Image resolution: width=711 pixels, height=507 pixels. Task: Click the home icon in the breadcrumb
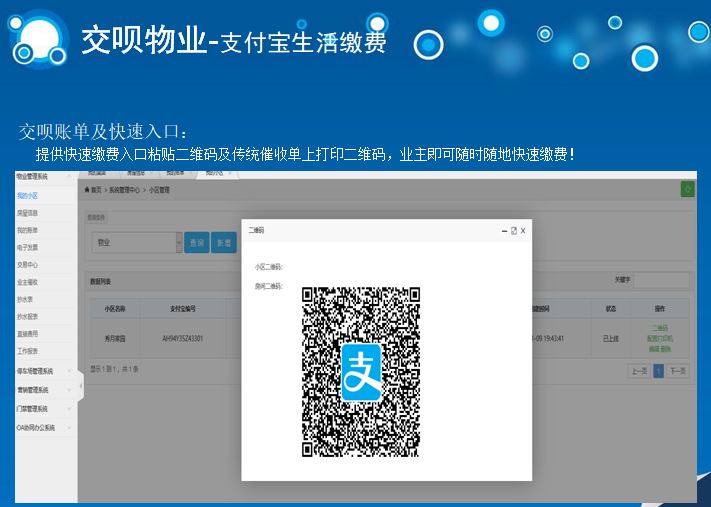point(89,189)
